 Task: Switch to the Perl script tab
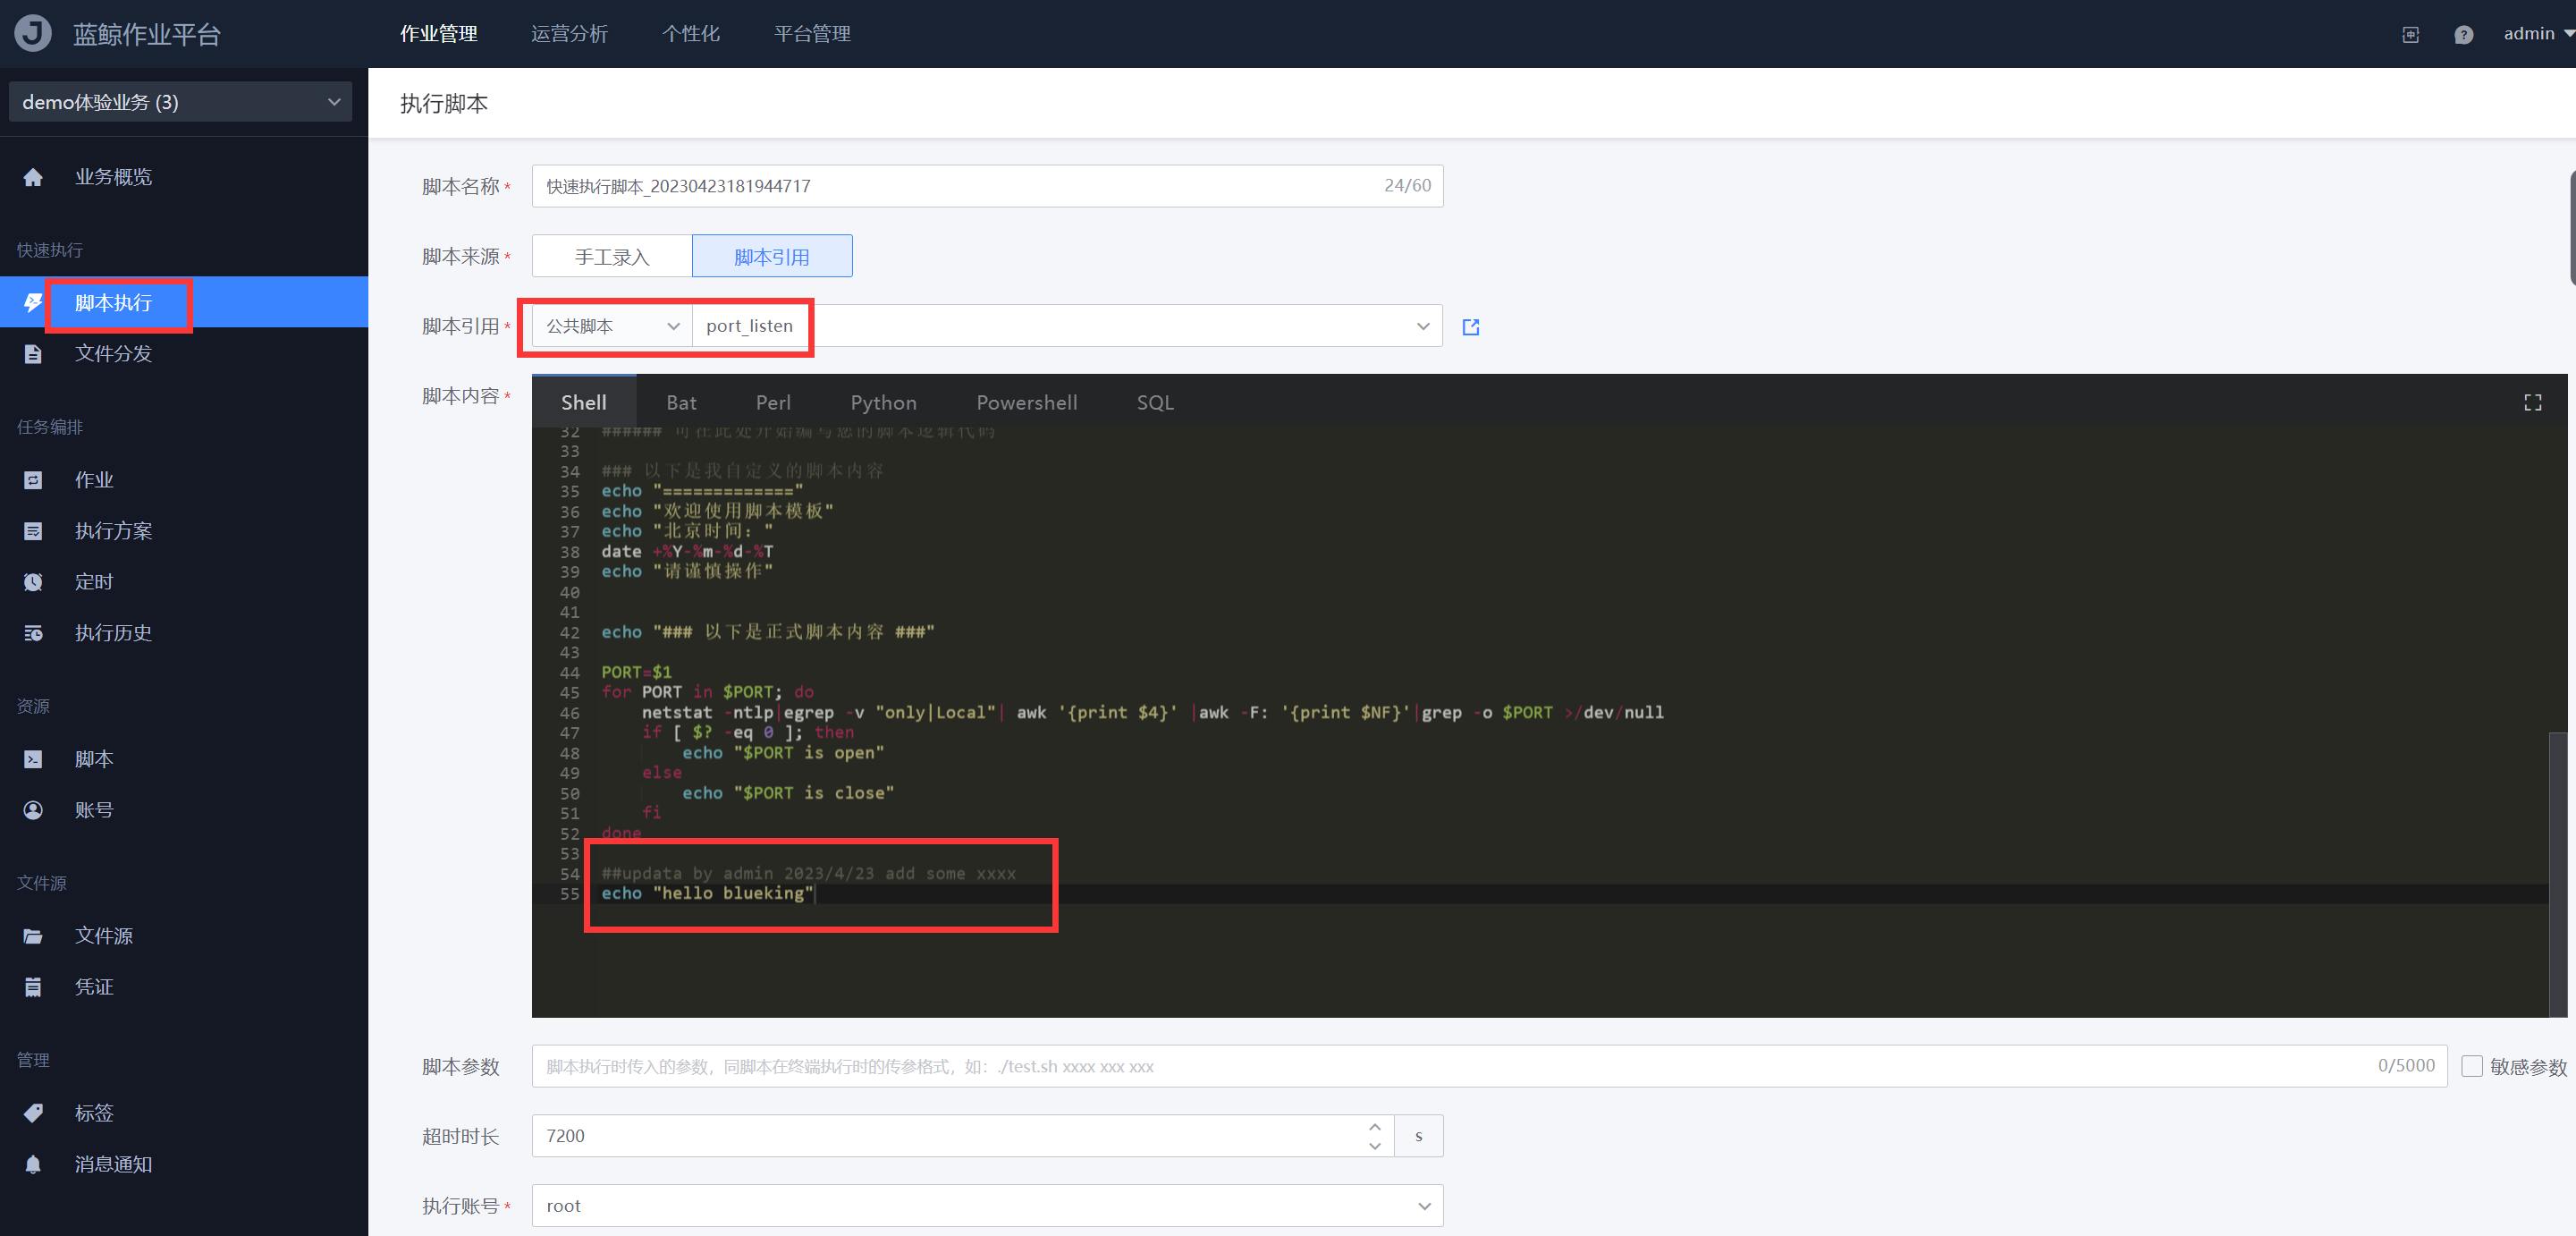(773, 402)
